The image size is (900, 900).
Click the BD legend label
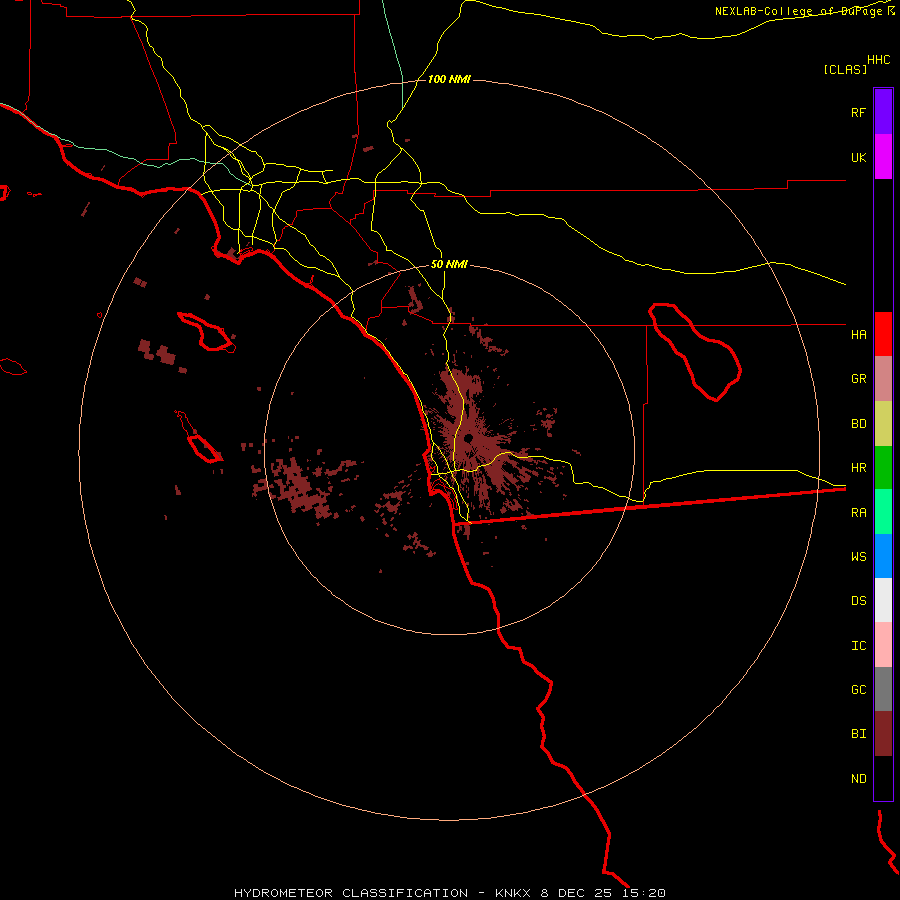click(x=858, y=424)
